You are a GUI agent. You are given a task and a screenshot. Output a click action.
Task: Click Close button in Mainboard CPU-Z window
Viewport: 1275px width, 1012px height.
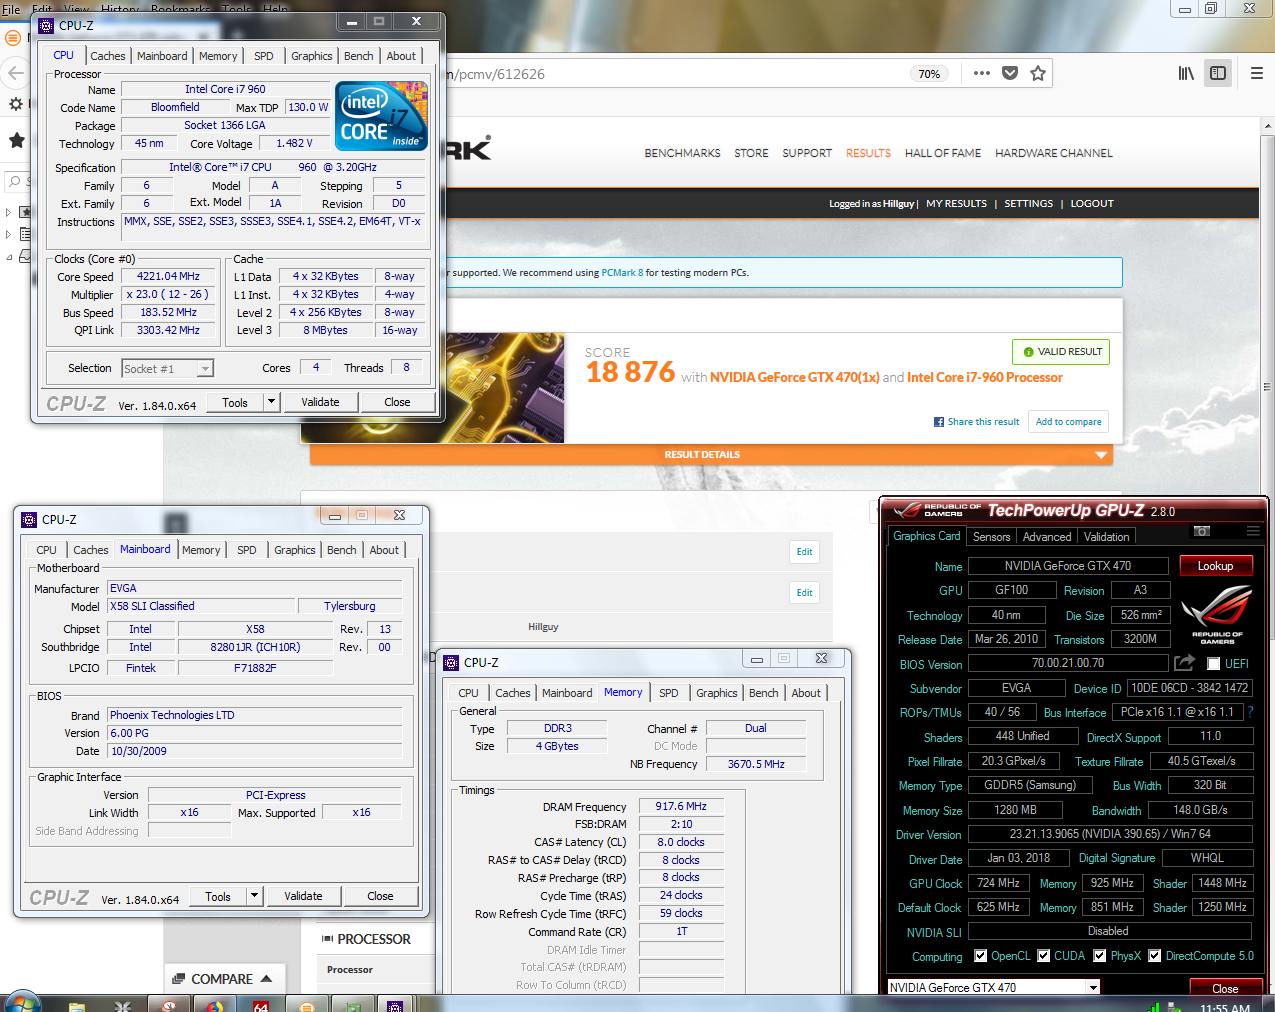(380, 896)
